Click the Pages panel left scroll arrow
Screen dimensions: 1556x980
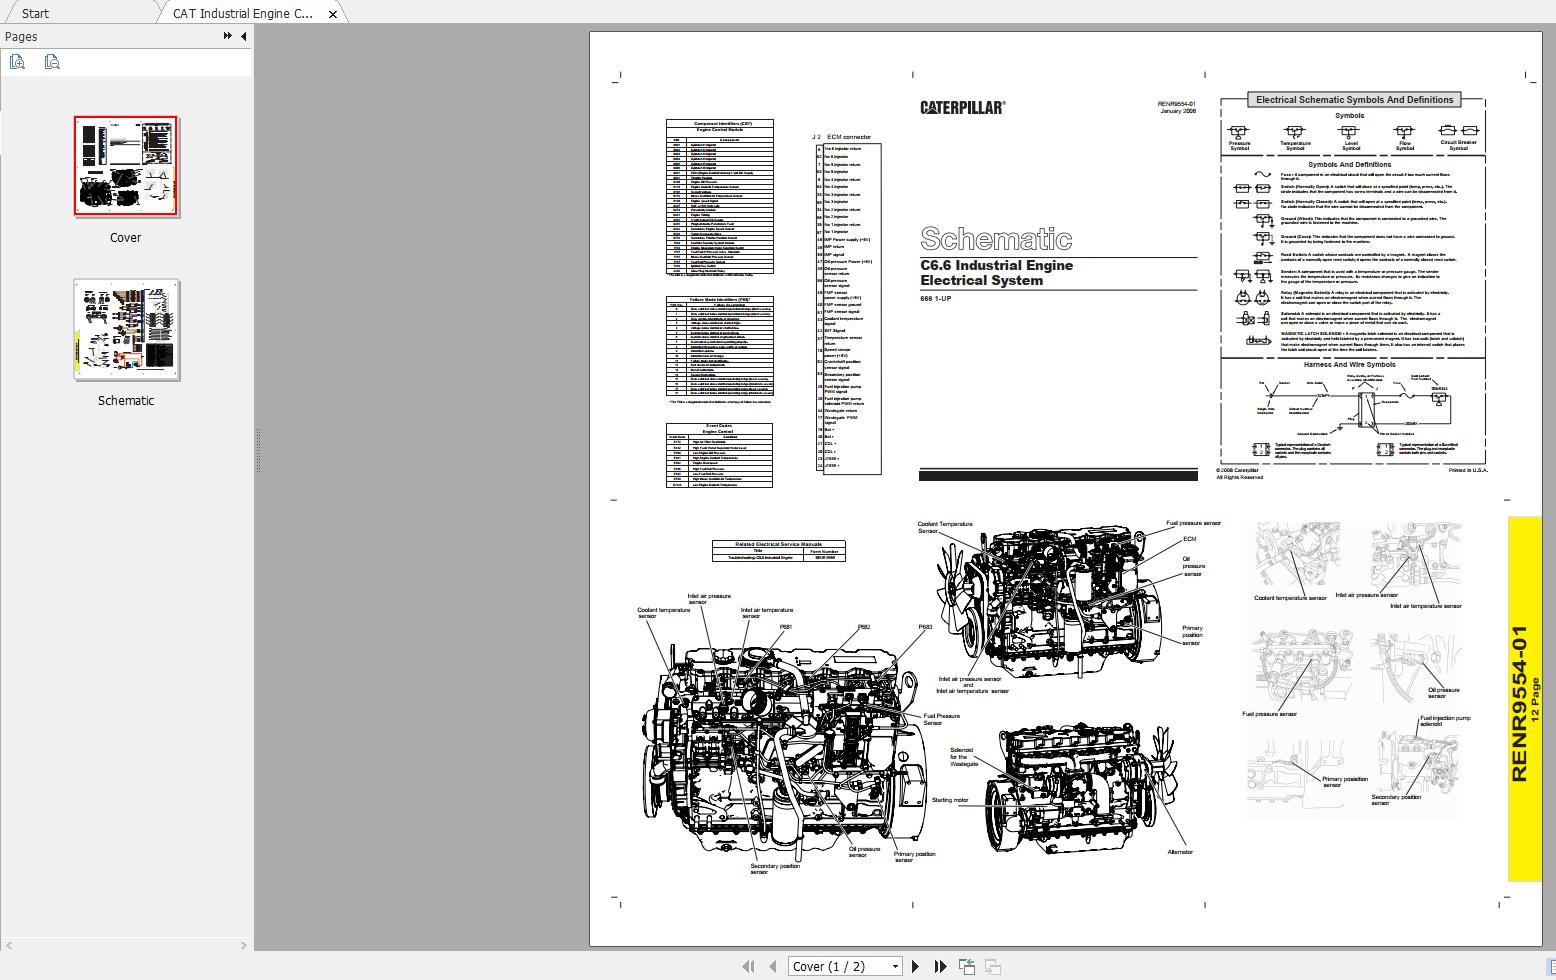pyautogui.click(x=9, y=944)
